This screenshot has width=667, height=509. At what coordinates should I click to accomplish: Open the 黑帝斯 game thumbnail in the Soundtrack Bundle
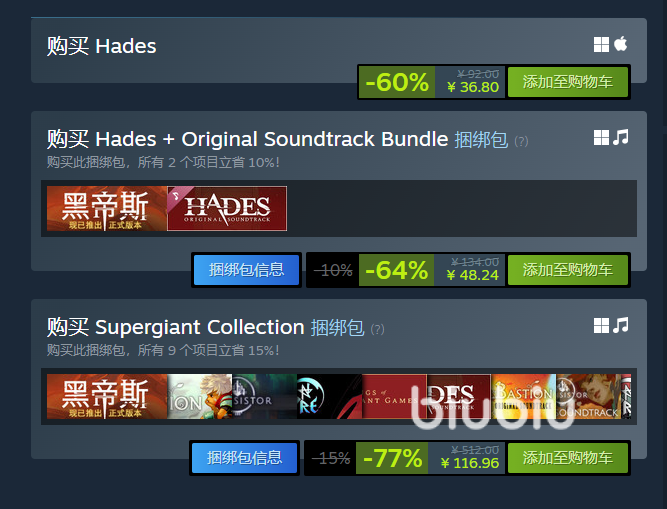(x=107, y=208)
